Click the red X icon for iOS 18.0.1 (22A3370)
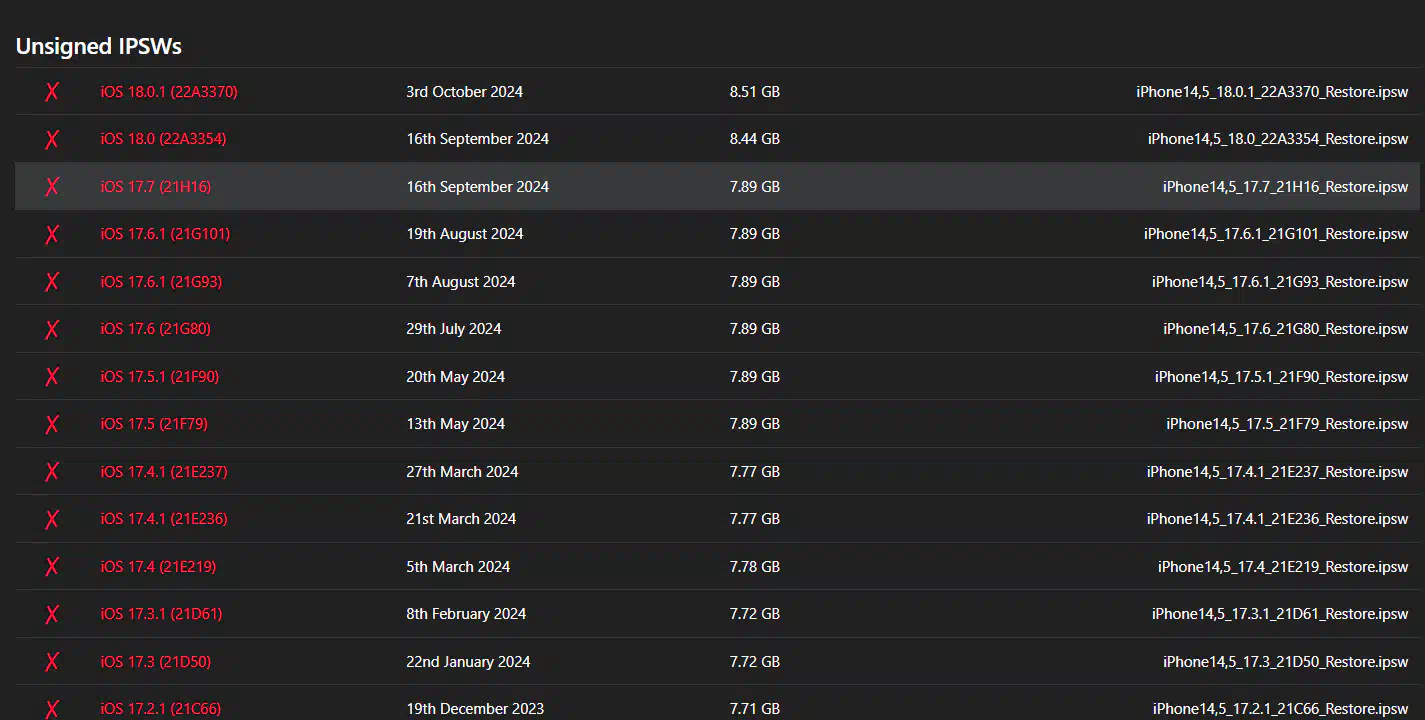This screenshot has width=1425, height=720. click(x=52, y=92)
